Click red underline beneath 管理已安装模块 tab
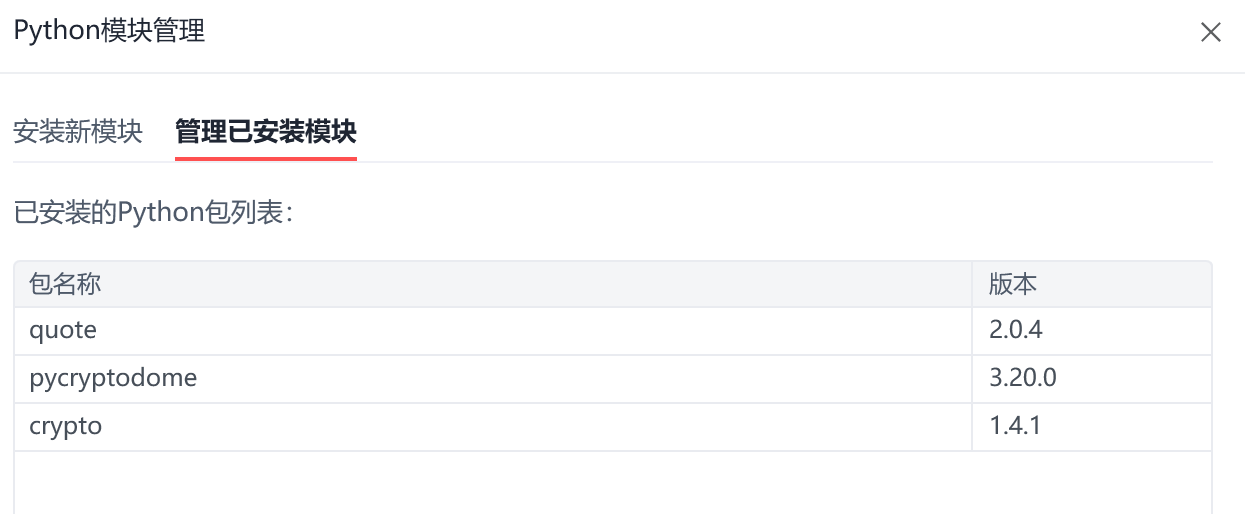This screenshot has height=514, width=1245. [x=266, y=158]
